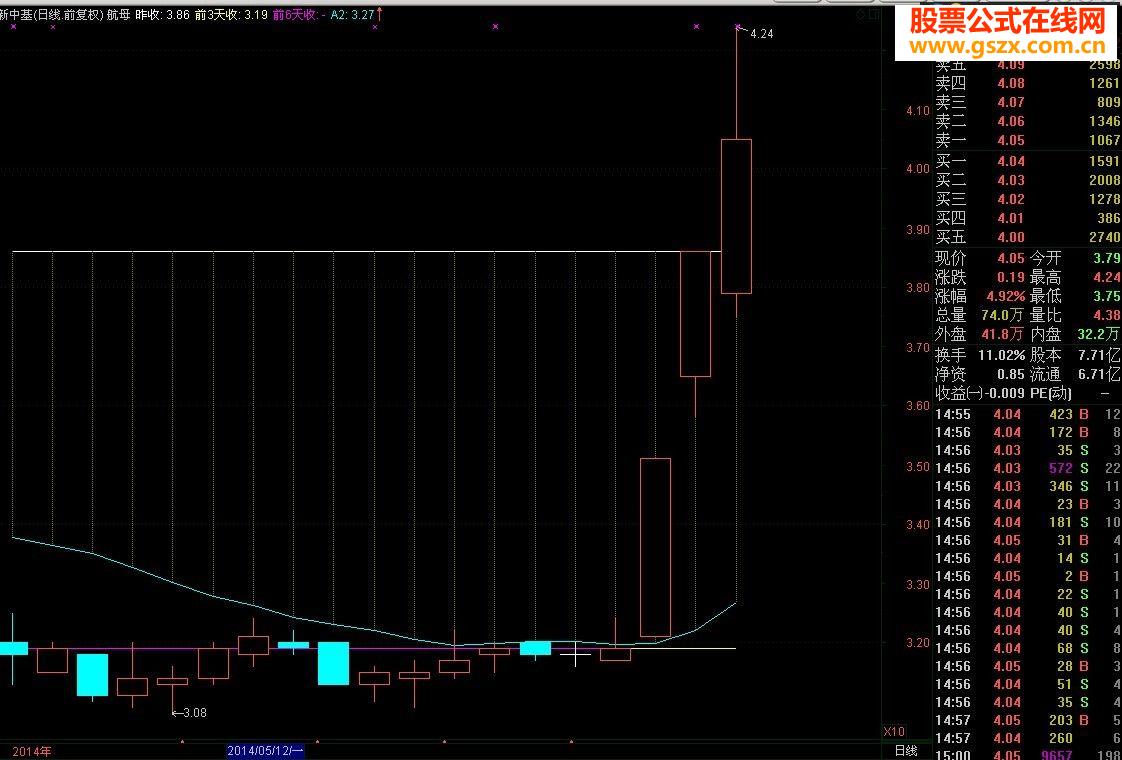The width and height of the screenshot is (1122, 760).
Task: Click the white crosshair cursor marker
Action: point(575,653)
